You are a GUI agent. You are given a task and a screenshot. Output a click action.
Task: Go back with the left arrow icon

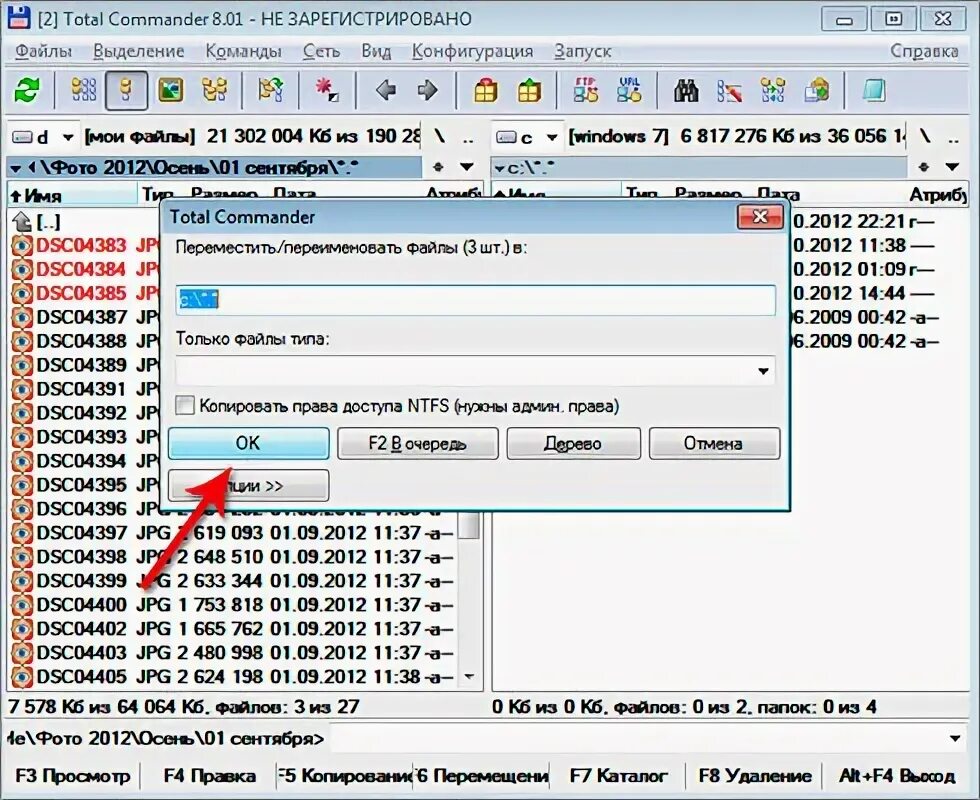click(x=386, y=91)
